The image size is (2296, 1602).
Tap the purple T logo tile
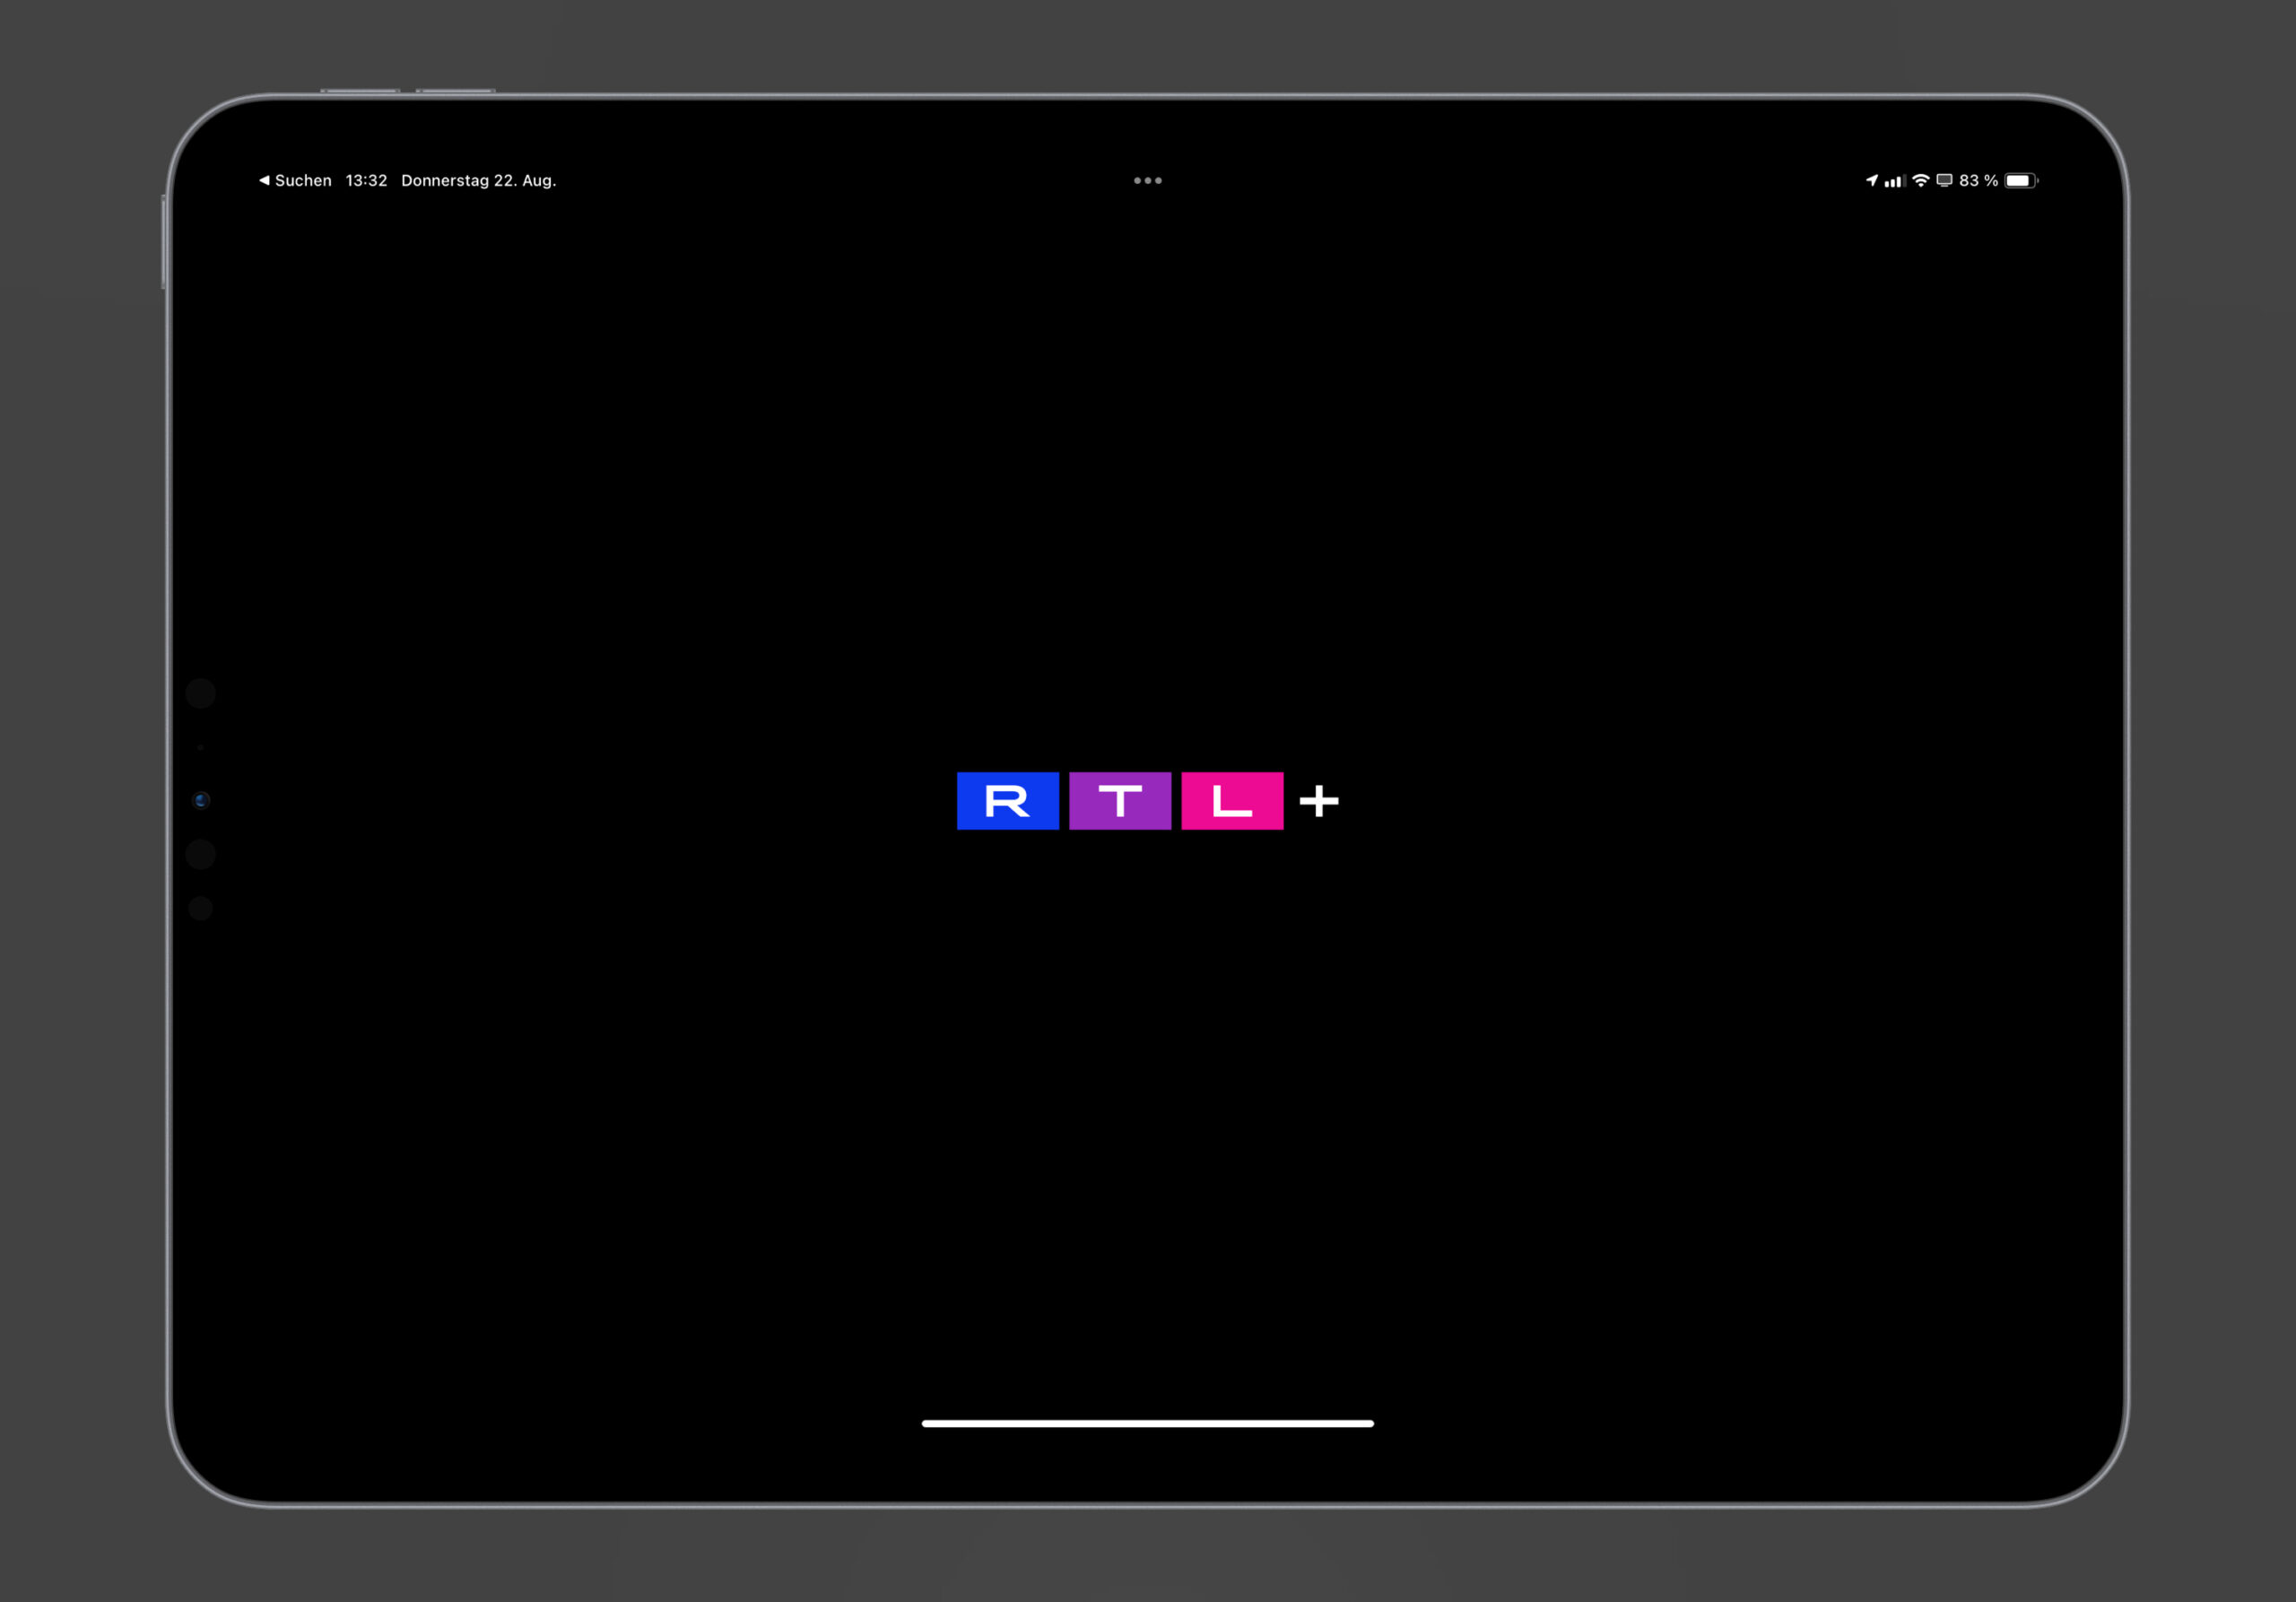pyautogui.click(x=1120, y=801)
